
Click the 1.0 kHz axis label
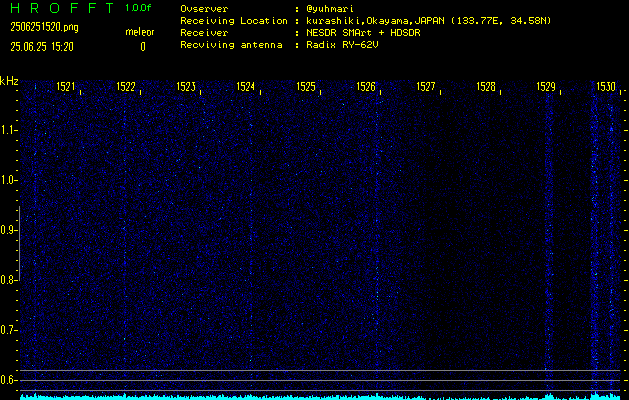tap(7, 181)
